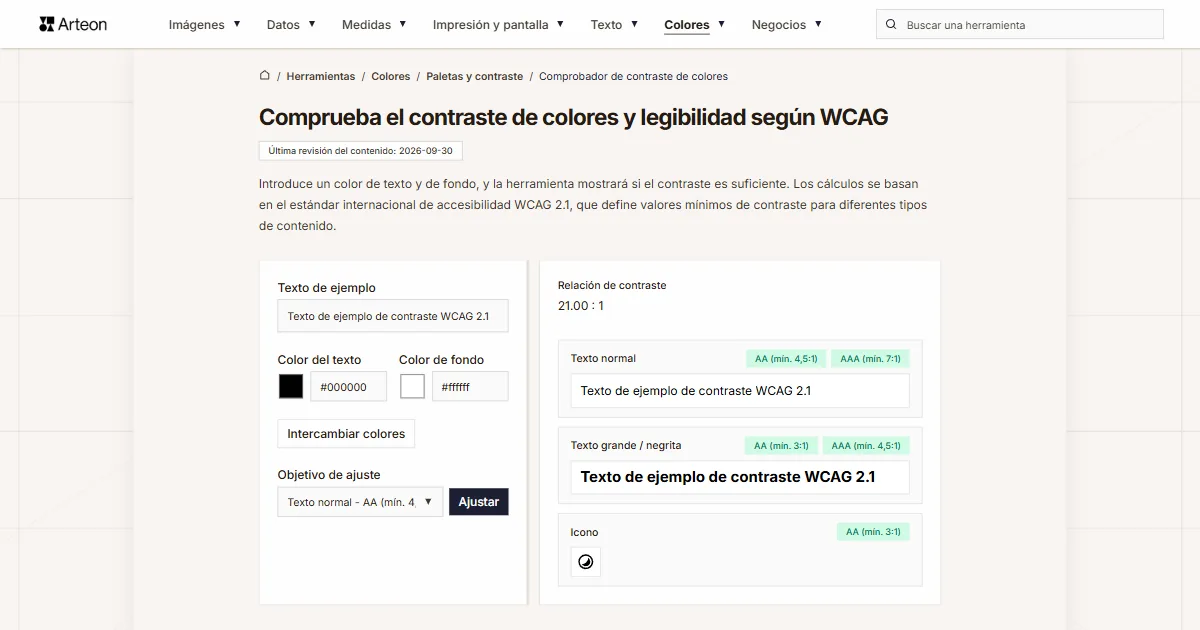This screenshot has width=1200, height=630.
Task: Click the Texto normal label
Action: [603, 358]
